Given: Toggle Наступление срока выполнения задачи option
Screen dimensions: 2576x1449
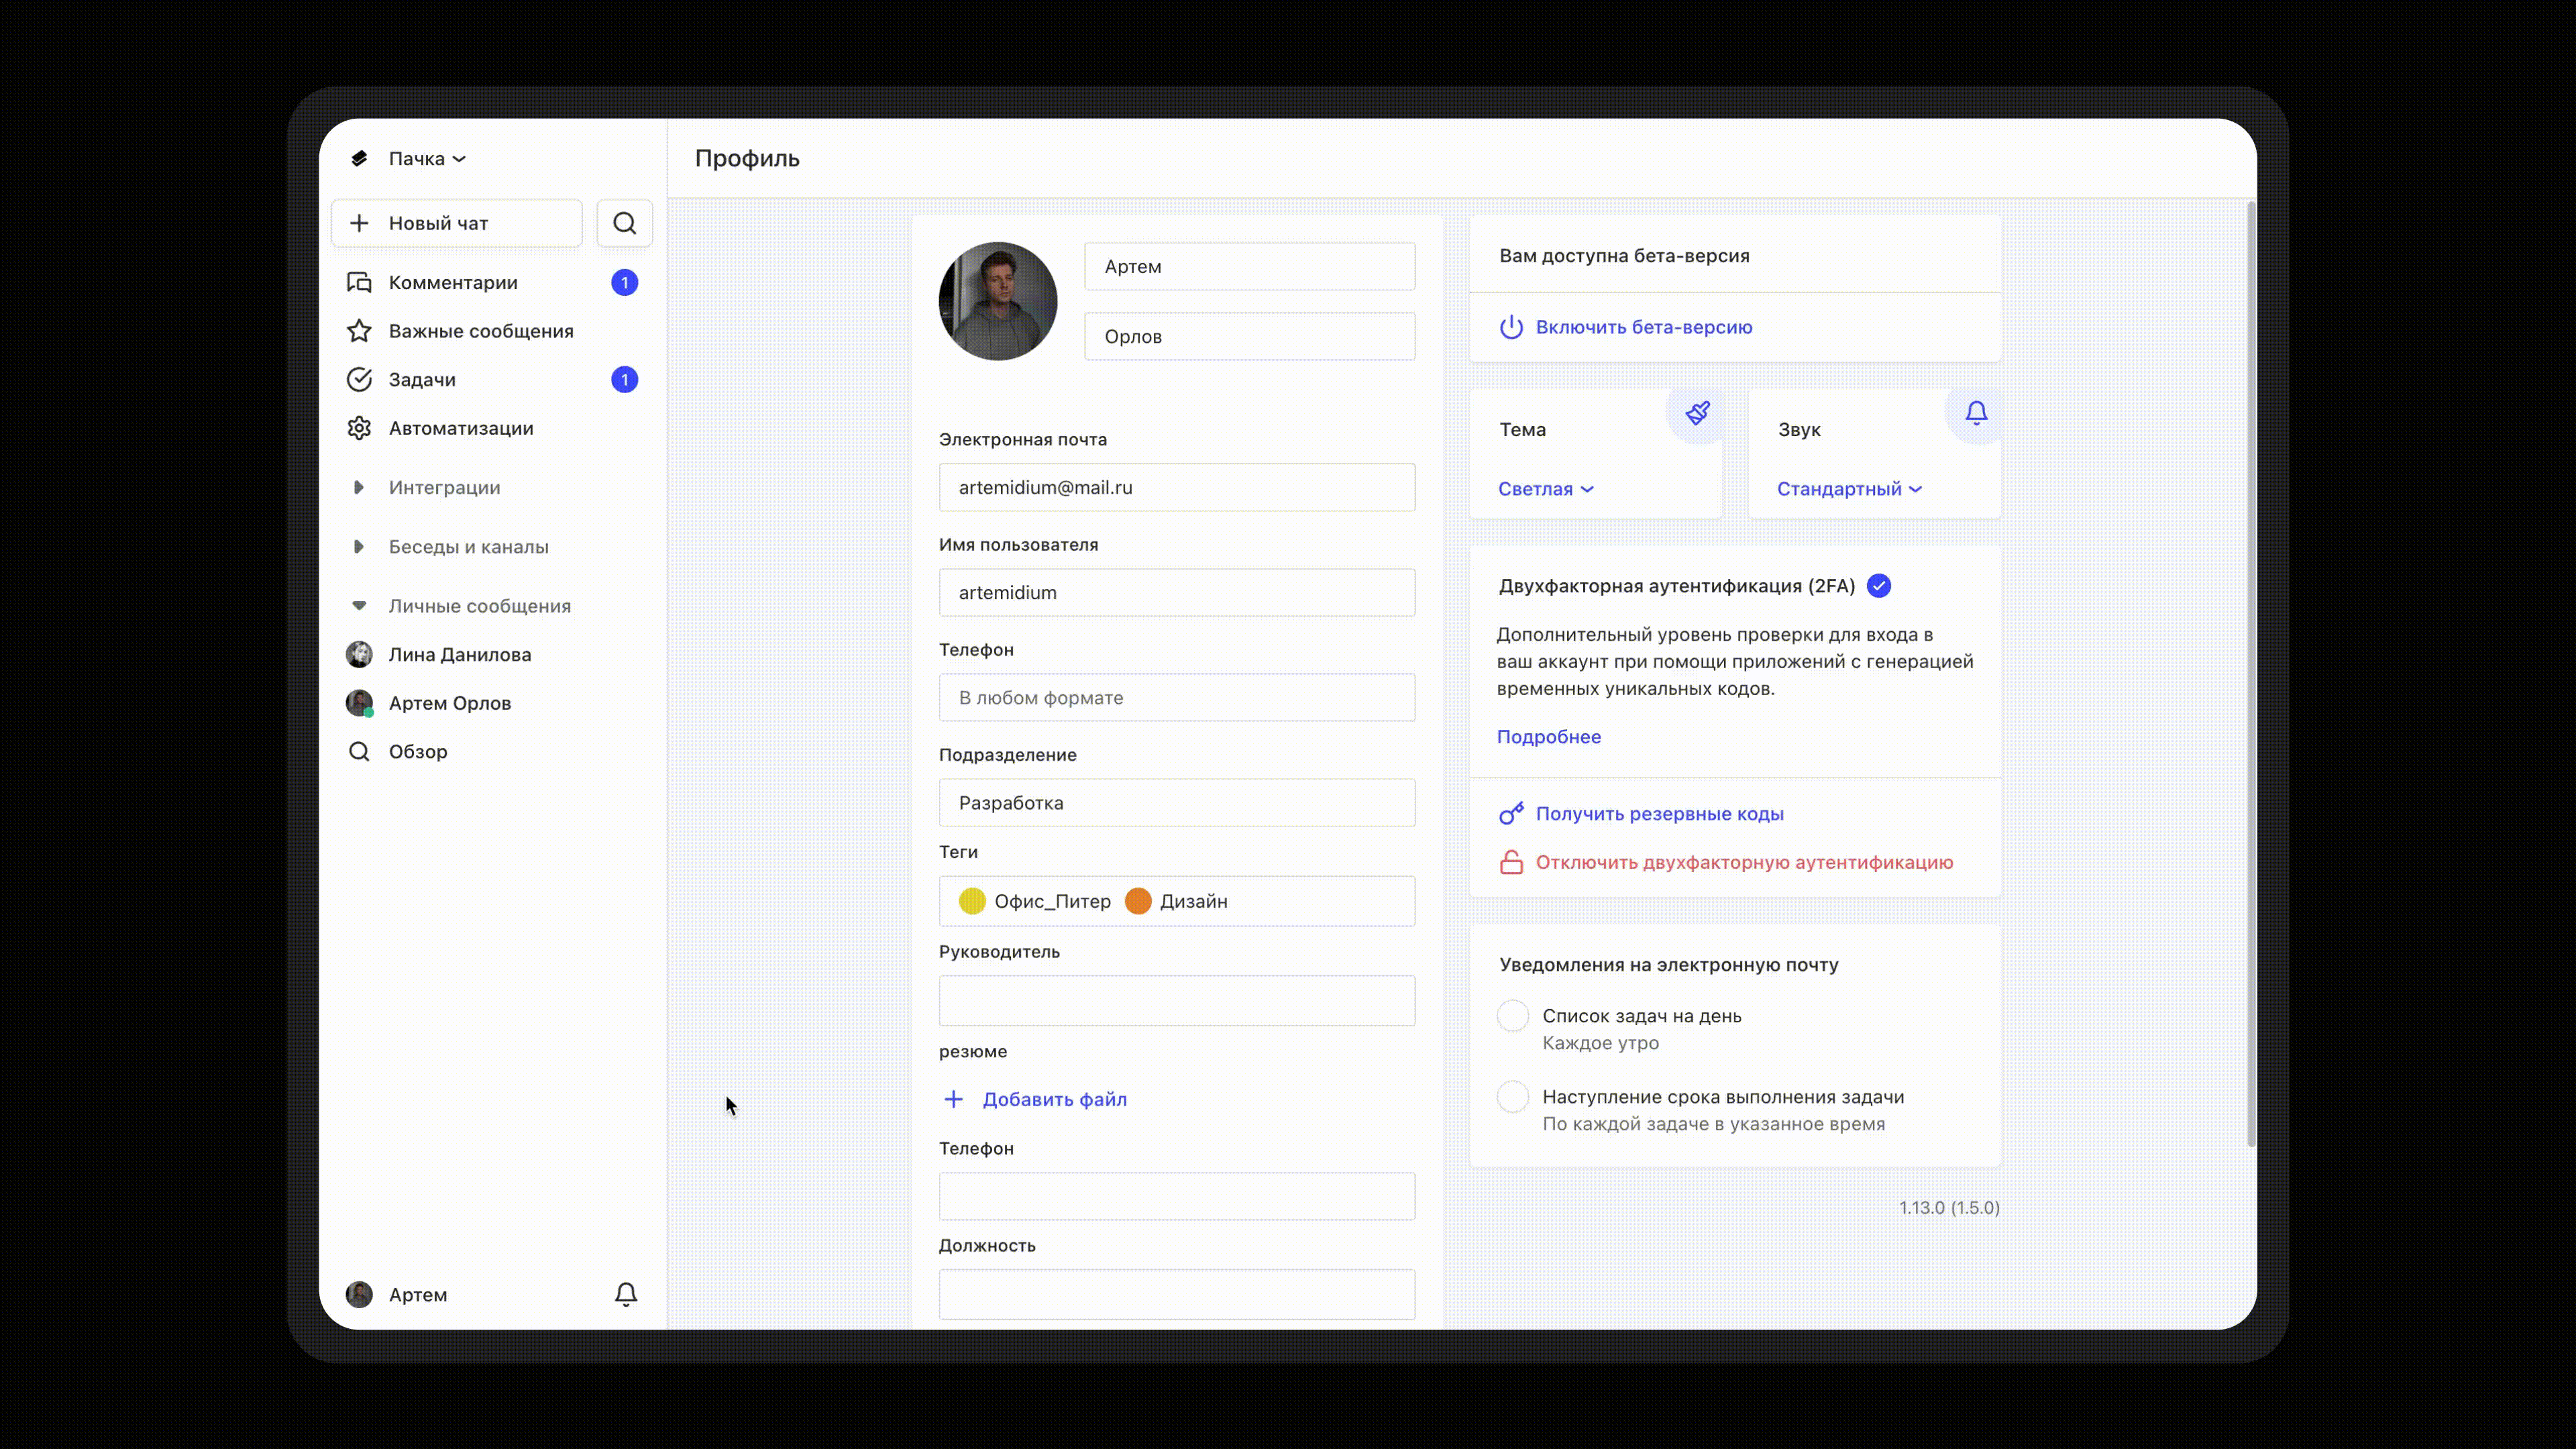Looking at the screenshot, I should tap(1512, 1097).
